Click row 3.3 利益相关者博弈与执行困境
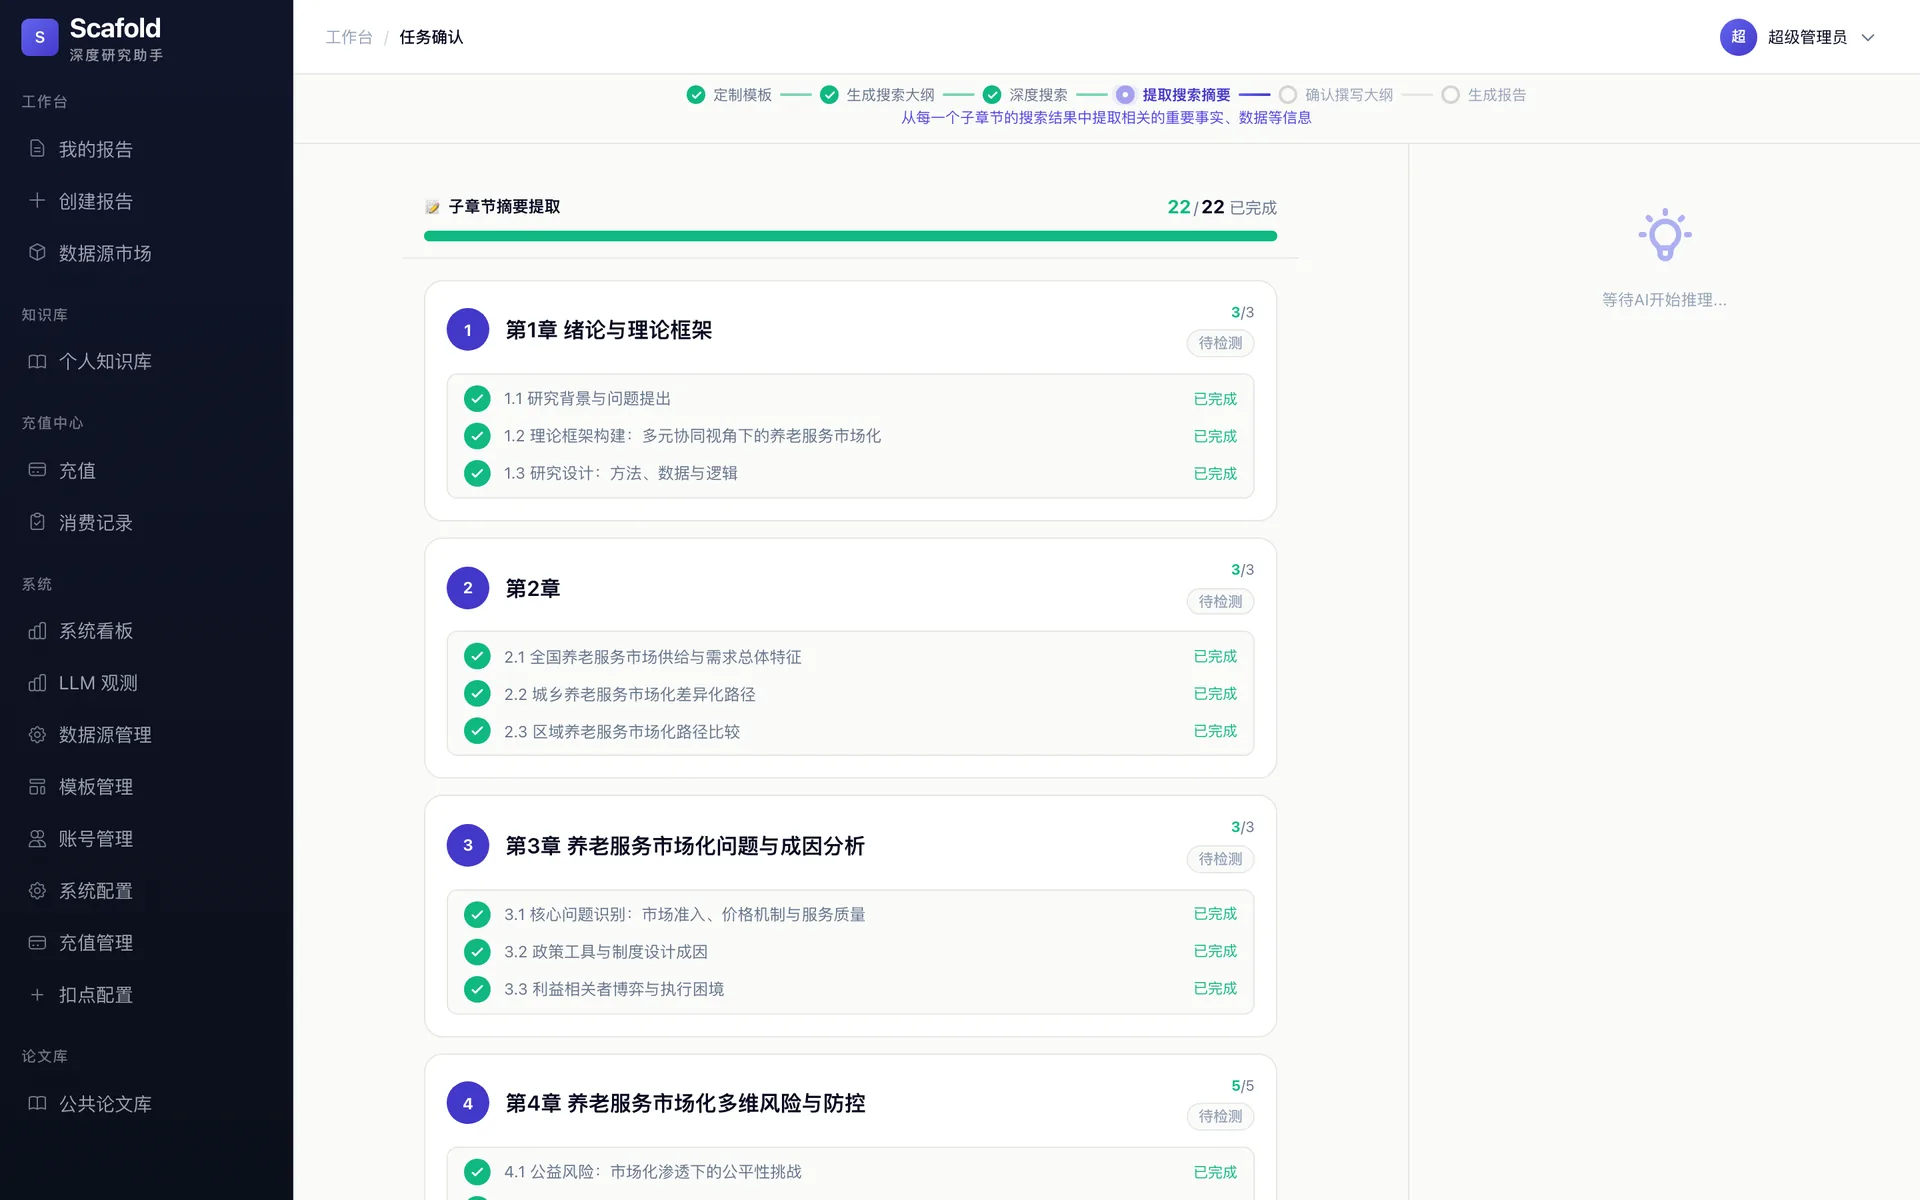 850,989
